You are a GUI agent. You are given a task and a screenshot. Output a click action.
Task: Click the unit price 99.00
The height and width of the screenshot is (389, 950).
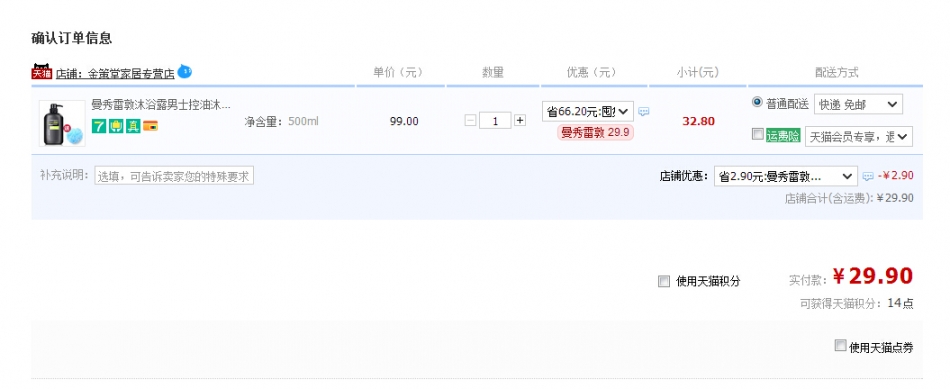404,121
